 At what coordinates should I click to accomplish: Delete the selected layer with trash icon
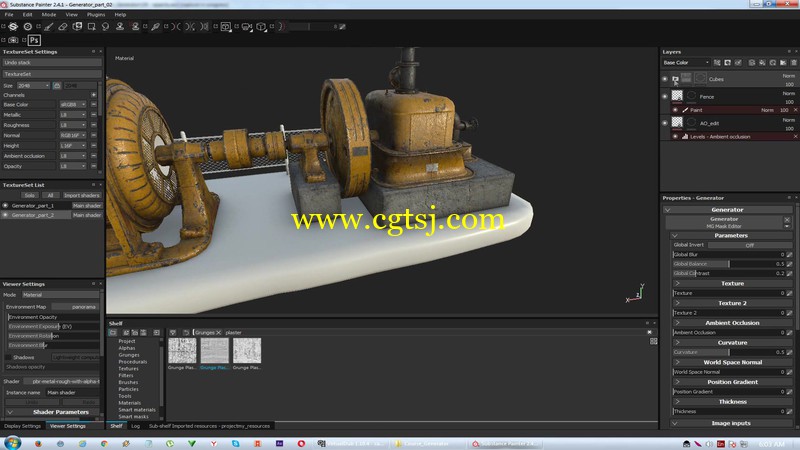(794, 63)
